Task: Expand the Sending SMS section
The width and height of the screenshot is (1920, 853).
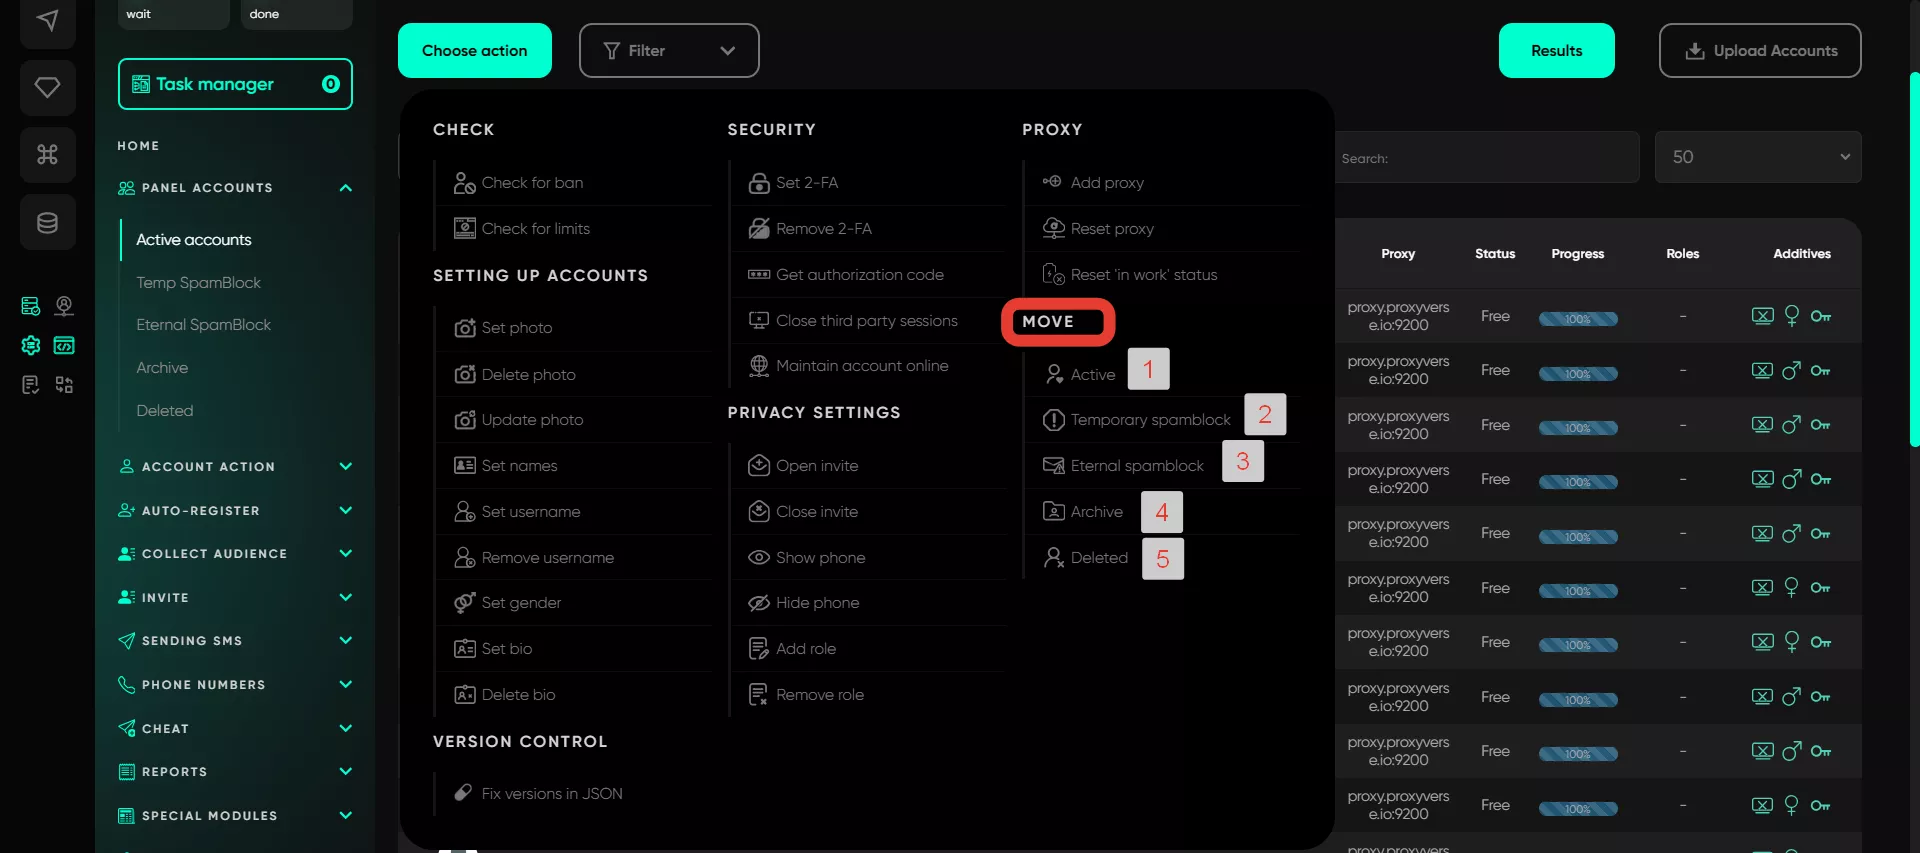Action: coord(345,640)
